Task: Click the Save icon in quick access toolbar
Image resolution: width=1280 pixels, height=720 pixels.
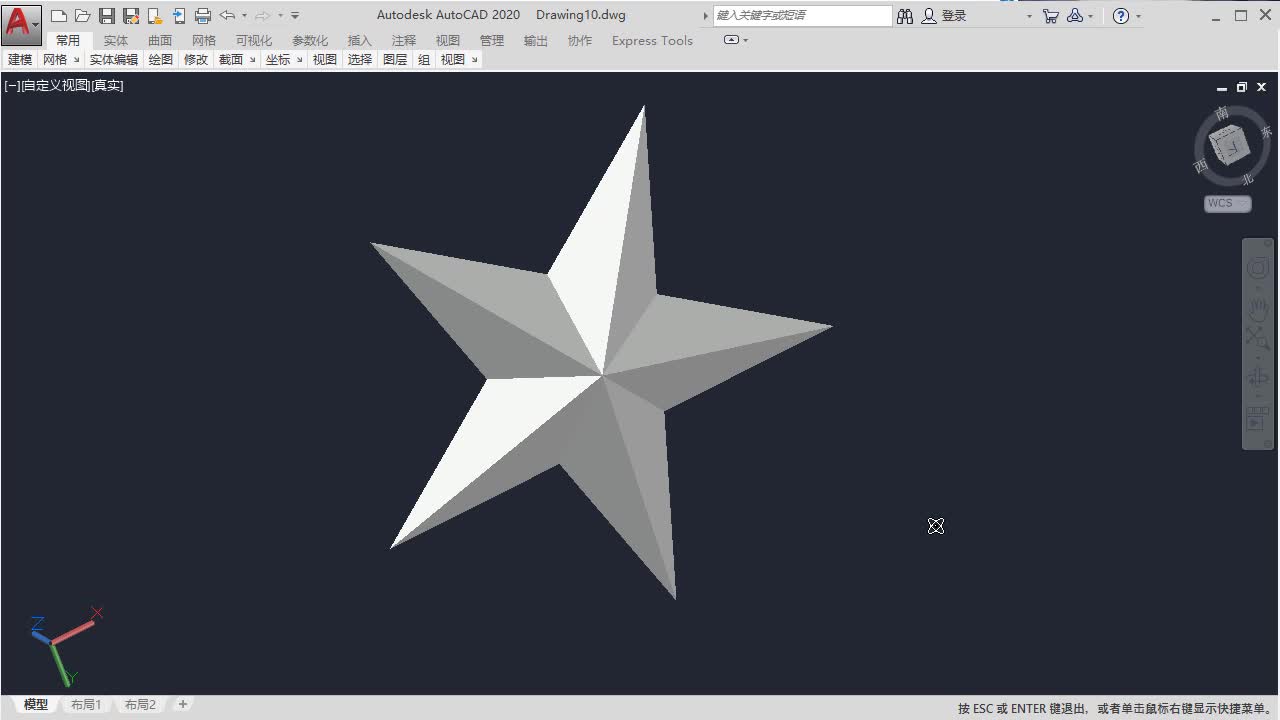Action: [106, 16]
